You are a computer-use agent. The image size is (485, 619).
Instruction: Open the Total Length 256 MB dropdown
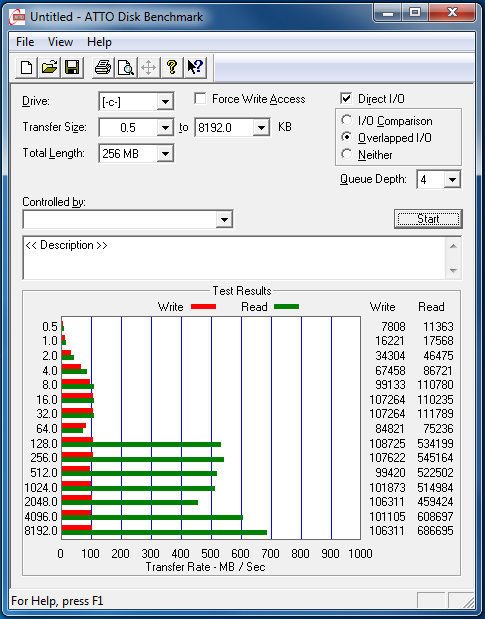(165, 154)
